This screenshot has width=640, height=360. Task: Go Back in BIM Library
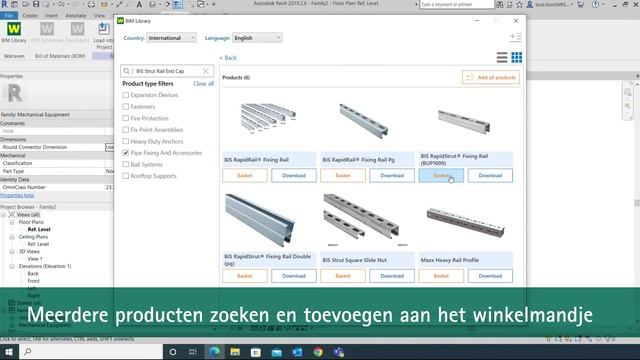point(228,58)
